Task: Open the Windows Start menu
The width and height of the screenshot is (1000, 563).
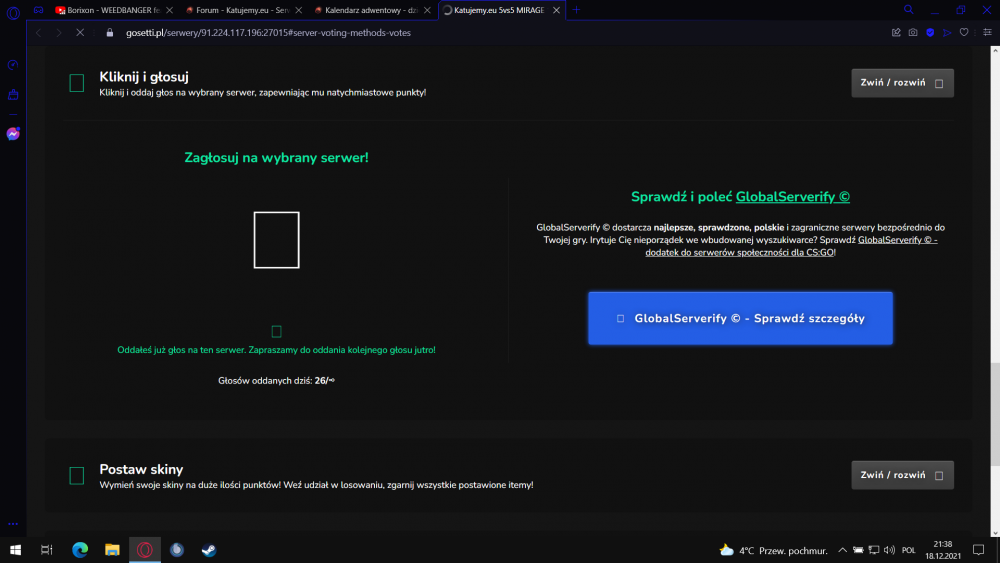Action: (x=15, y=550)
